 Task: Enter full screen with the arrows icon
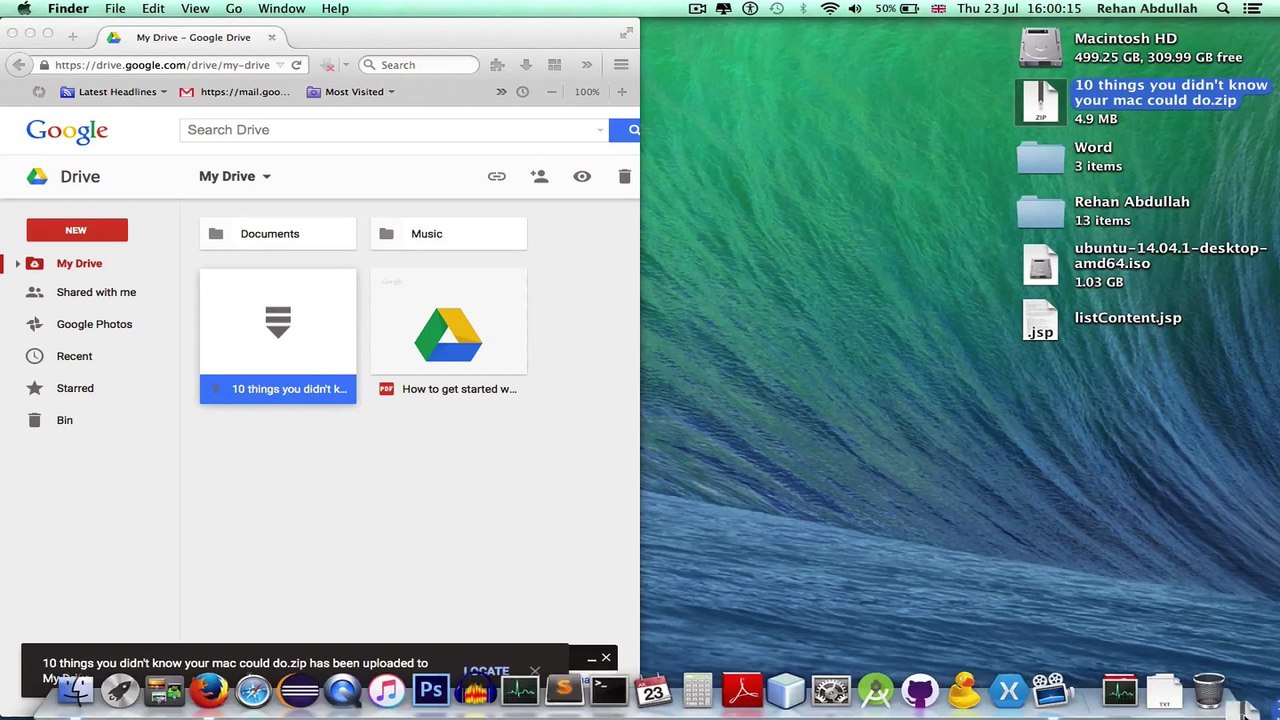pos(626,33)
